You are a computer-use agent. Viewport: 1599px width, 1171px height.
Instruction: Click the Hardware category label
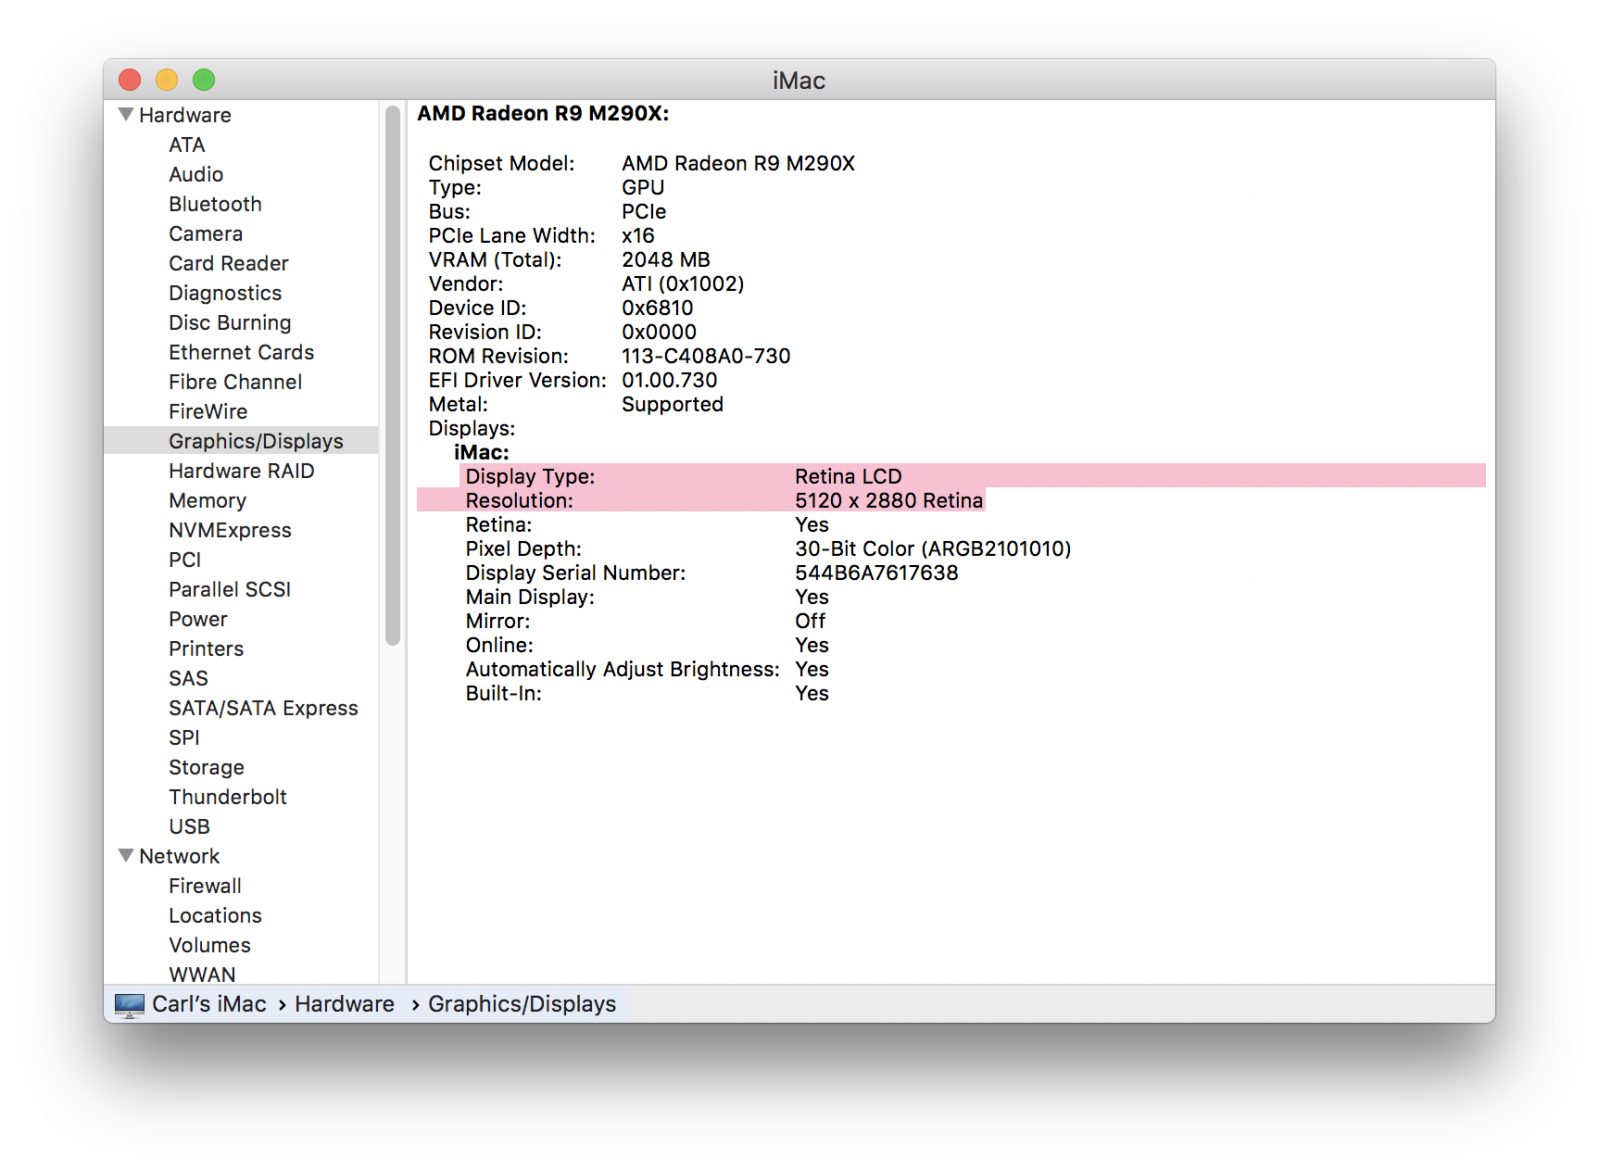pos(185,115)
